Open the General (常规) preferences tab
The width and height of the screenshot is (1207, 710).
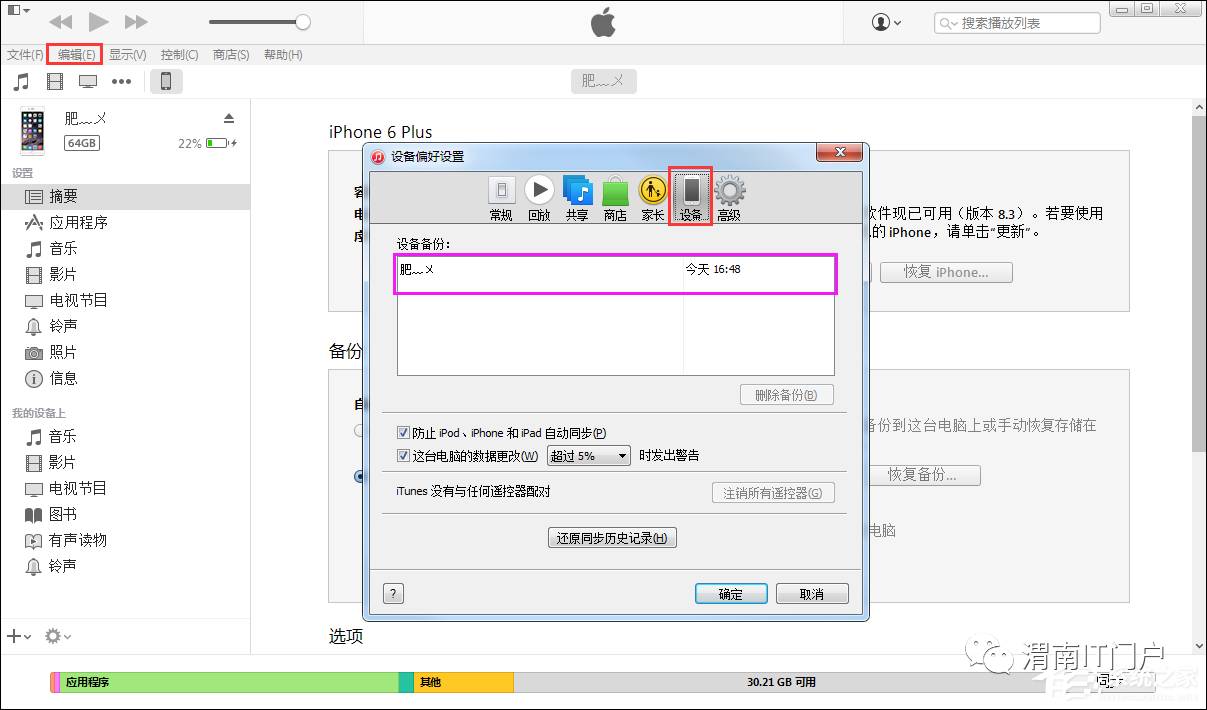tap(501, 198)
